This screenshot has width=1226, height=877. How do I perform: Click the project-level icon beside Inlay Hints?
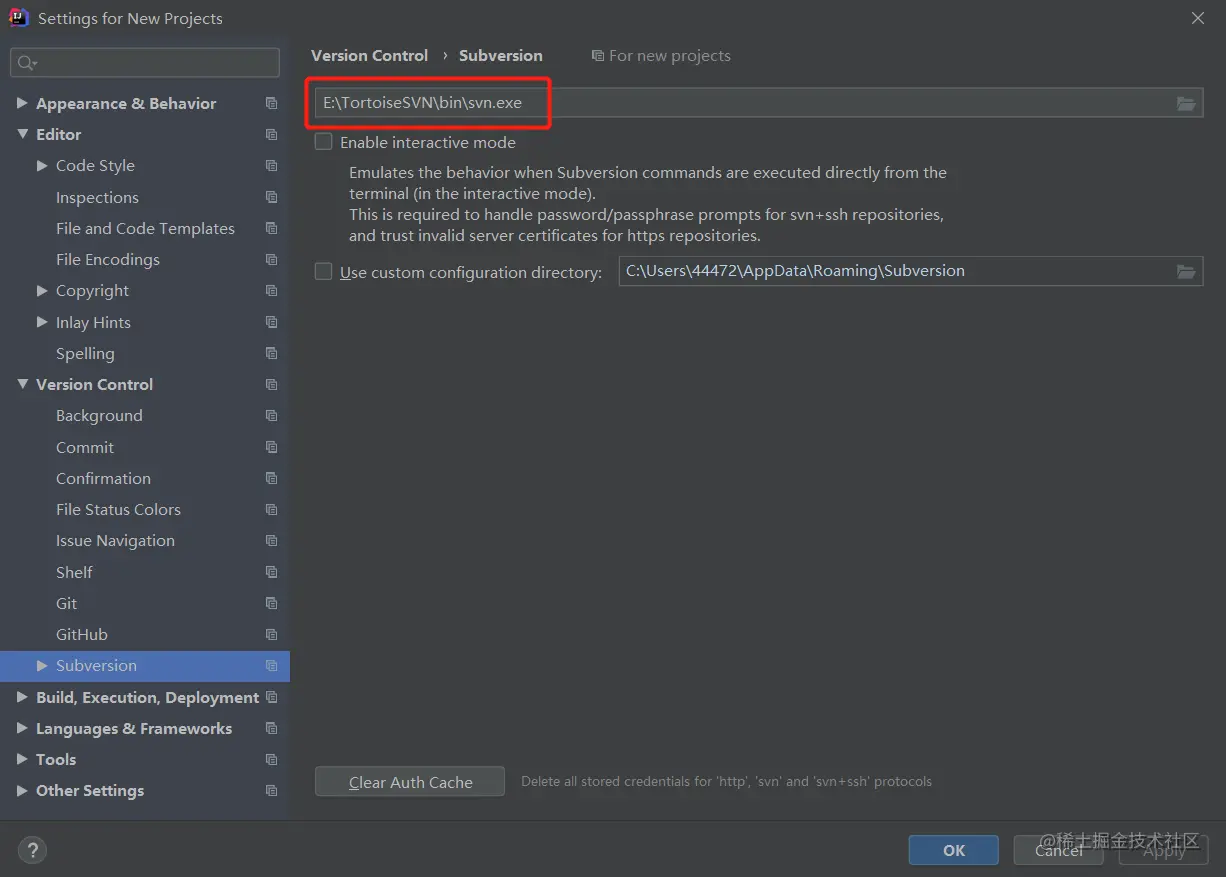coord(271,322)
